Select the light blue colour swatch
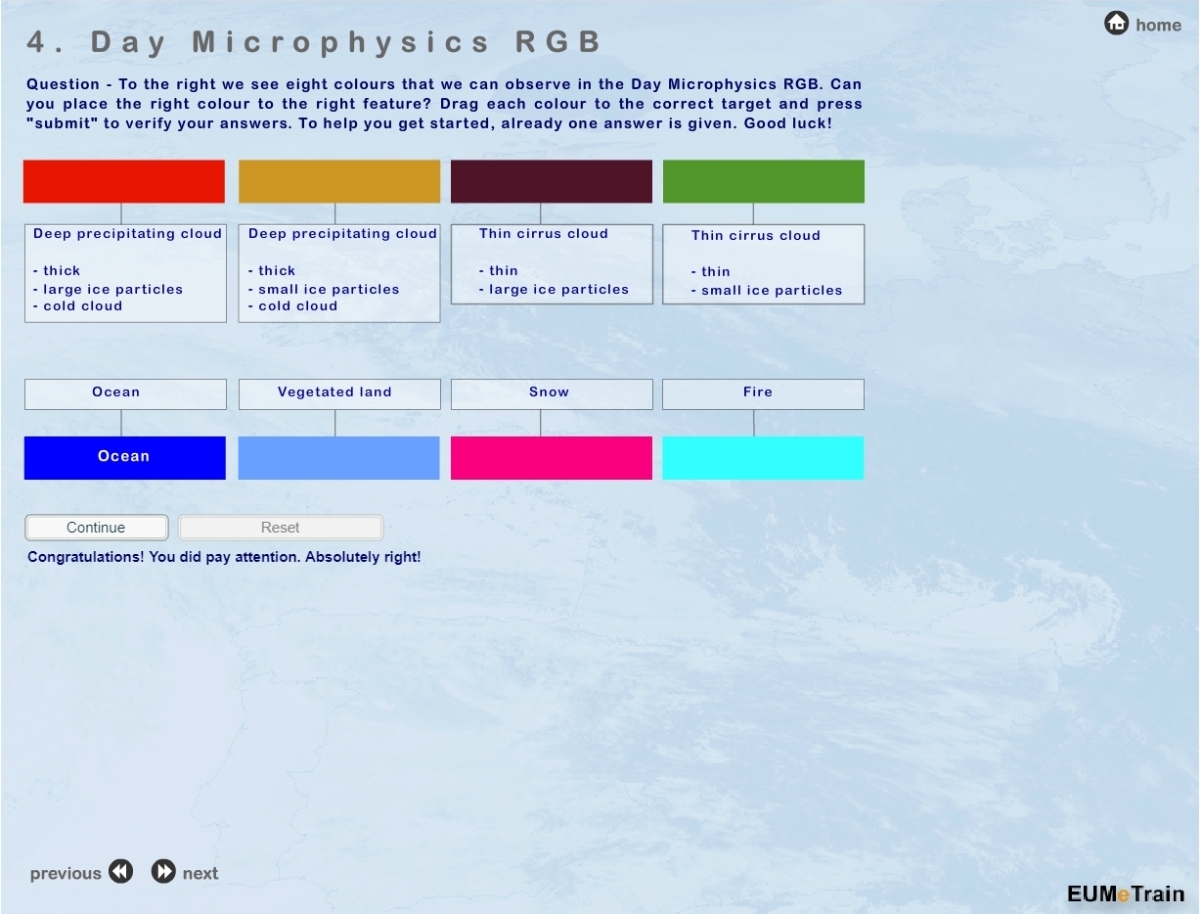This screenshot has height=914, width=1200. coord(339,457)
